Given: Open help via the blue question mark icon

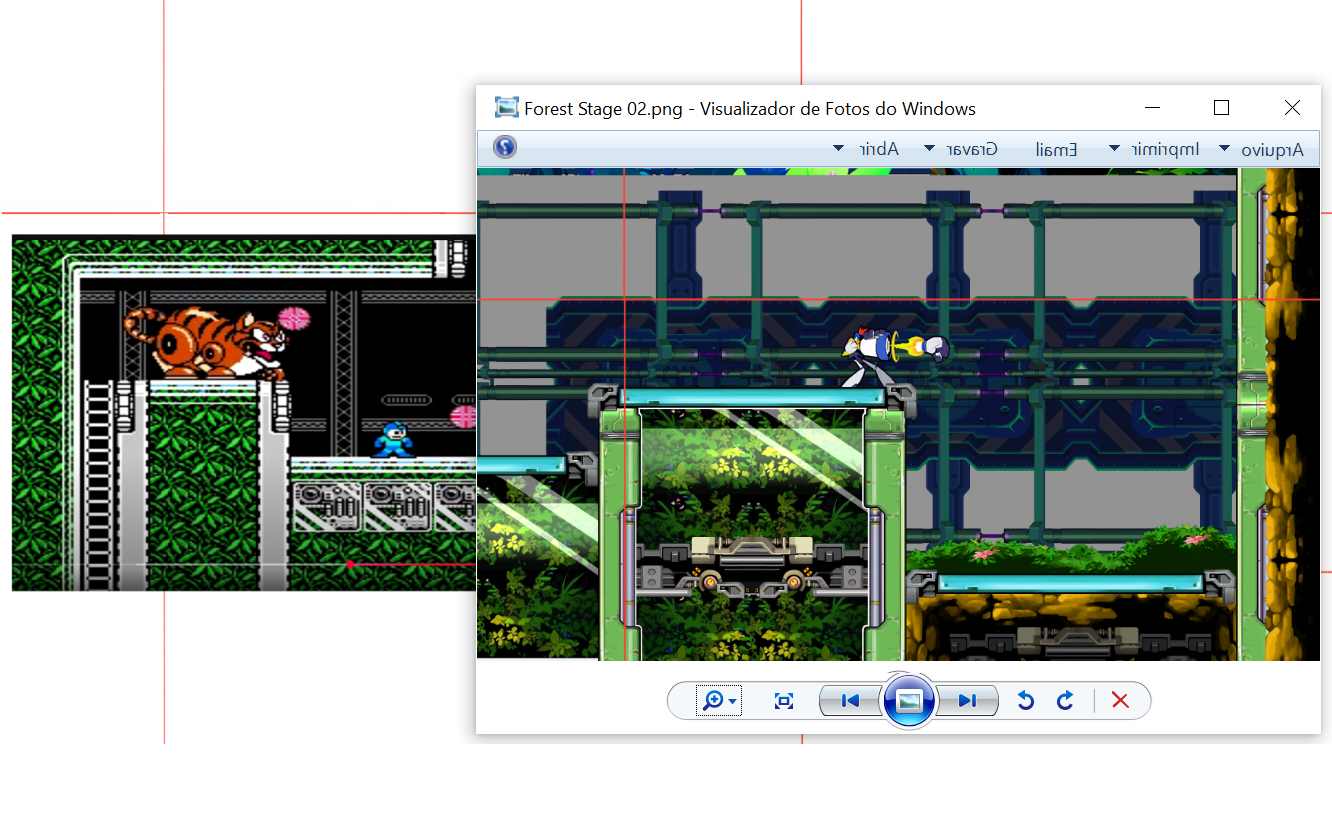Looking at the screenshot, I should click(505, 148).
